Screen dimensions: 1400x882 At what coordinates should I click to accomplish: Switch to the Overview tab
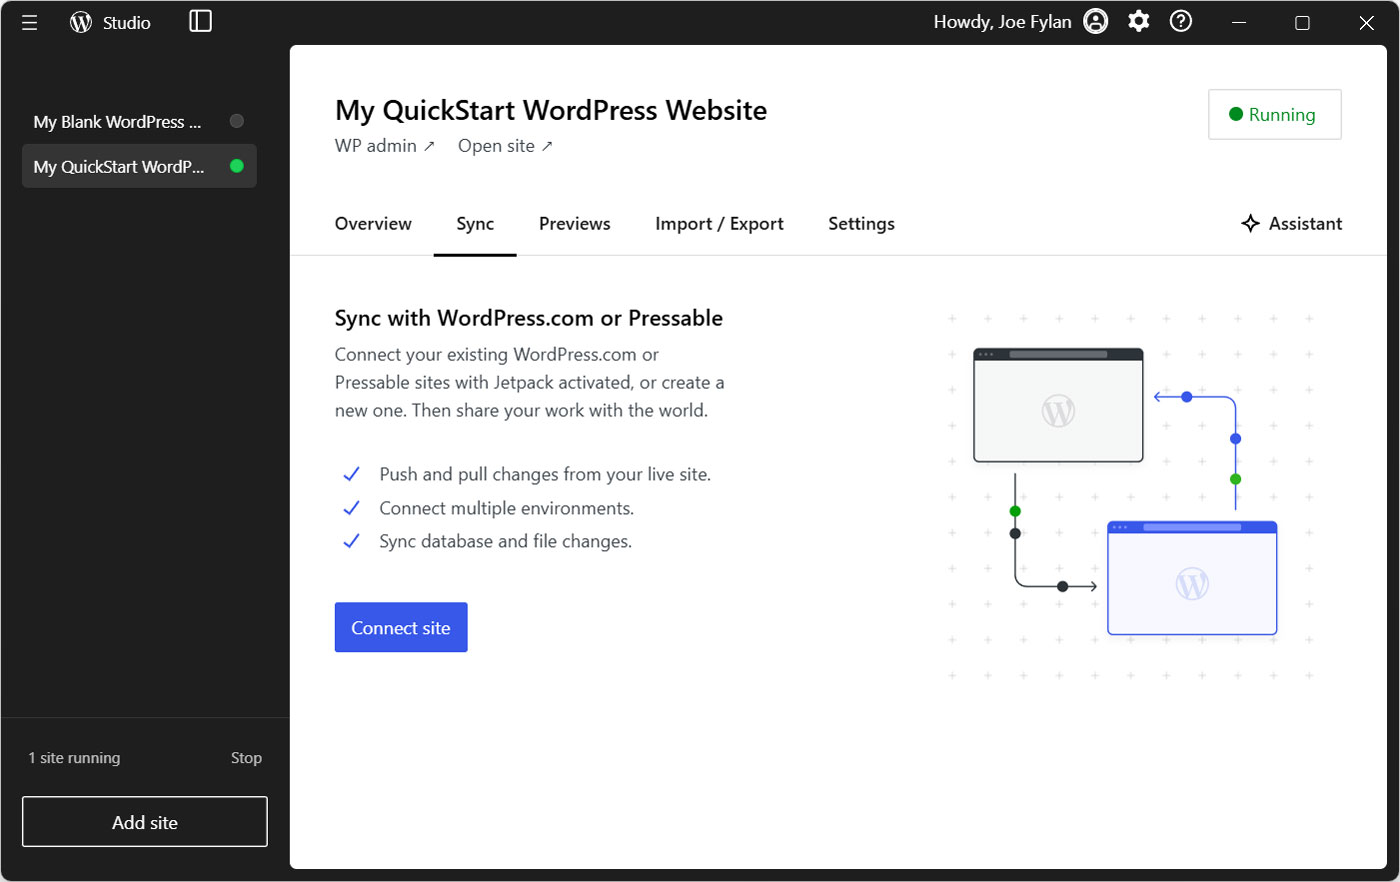tap(373, 223)
